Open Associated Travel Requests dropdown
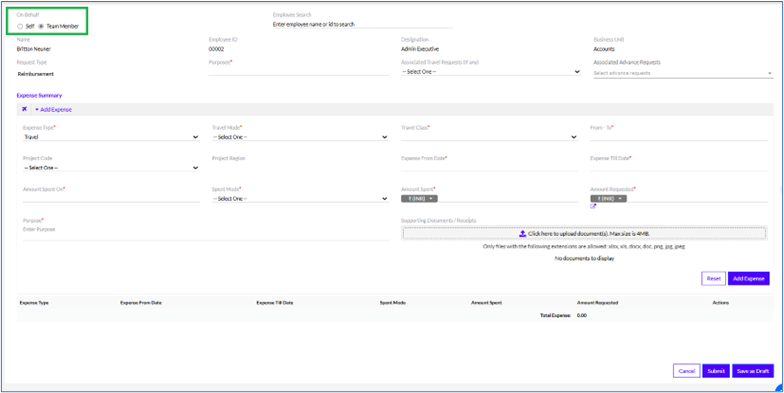 (491, 72)
